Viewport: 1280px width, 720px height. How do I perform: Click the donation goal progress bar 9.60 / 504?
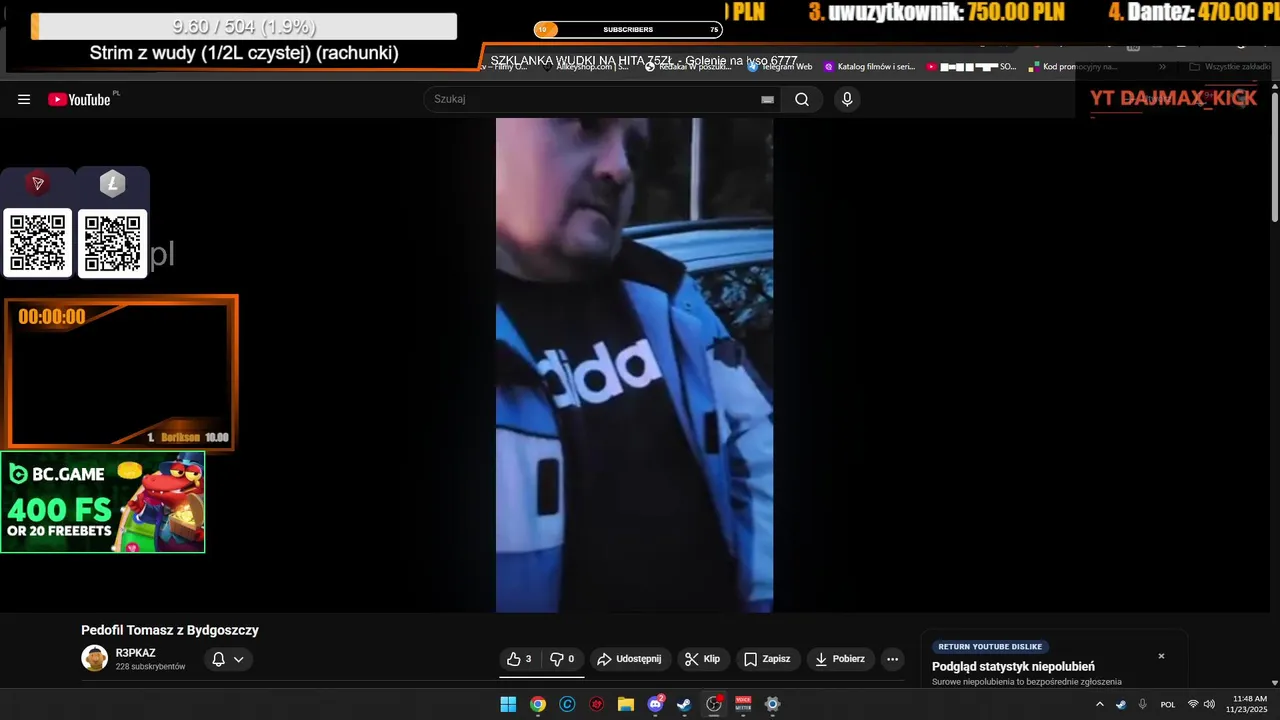(x=244, y=27)
